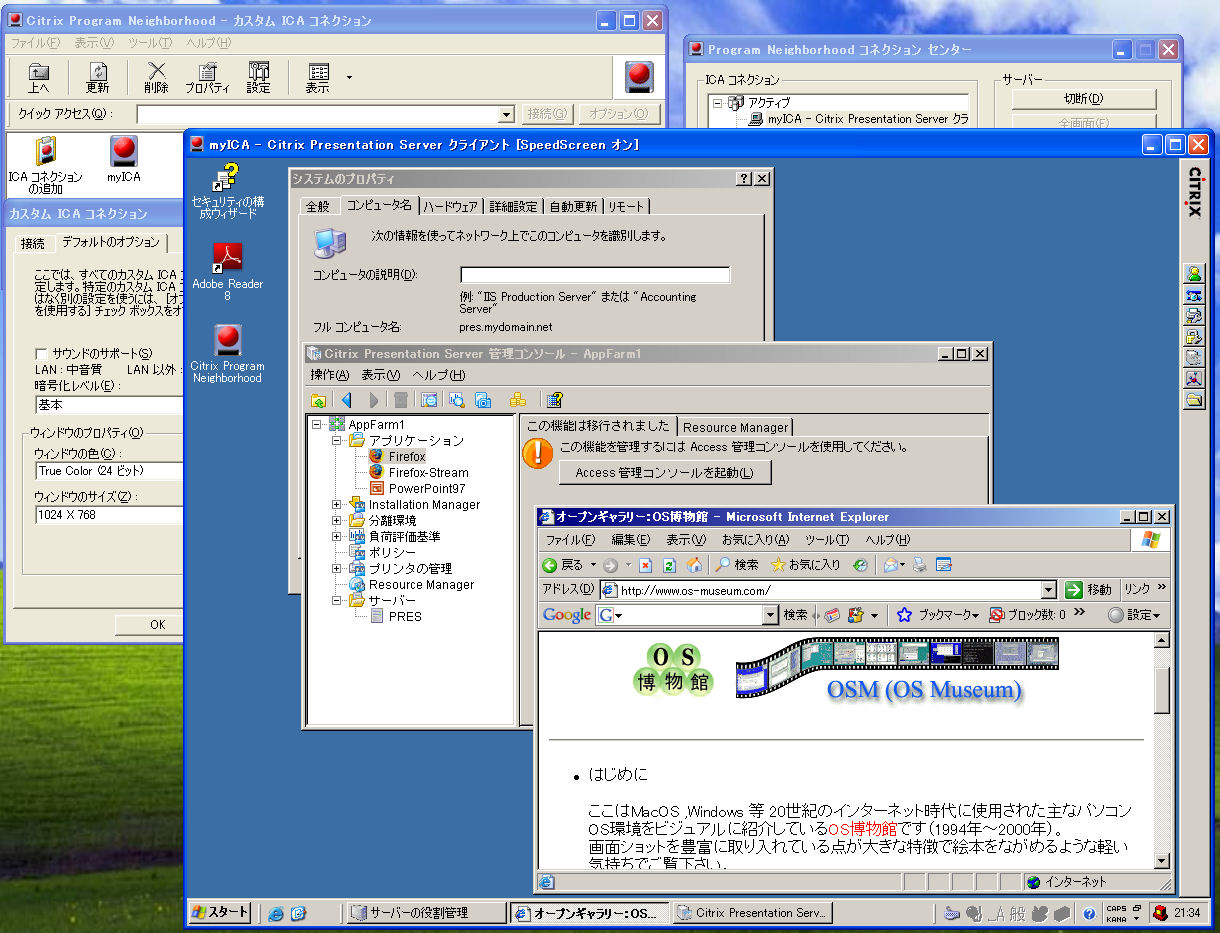The width and height of the screenshot is (1220, 933).
Task: Click the 削除 (Delete) toolbar icon
Action: tap(156, 78)
